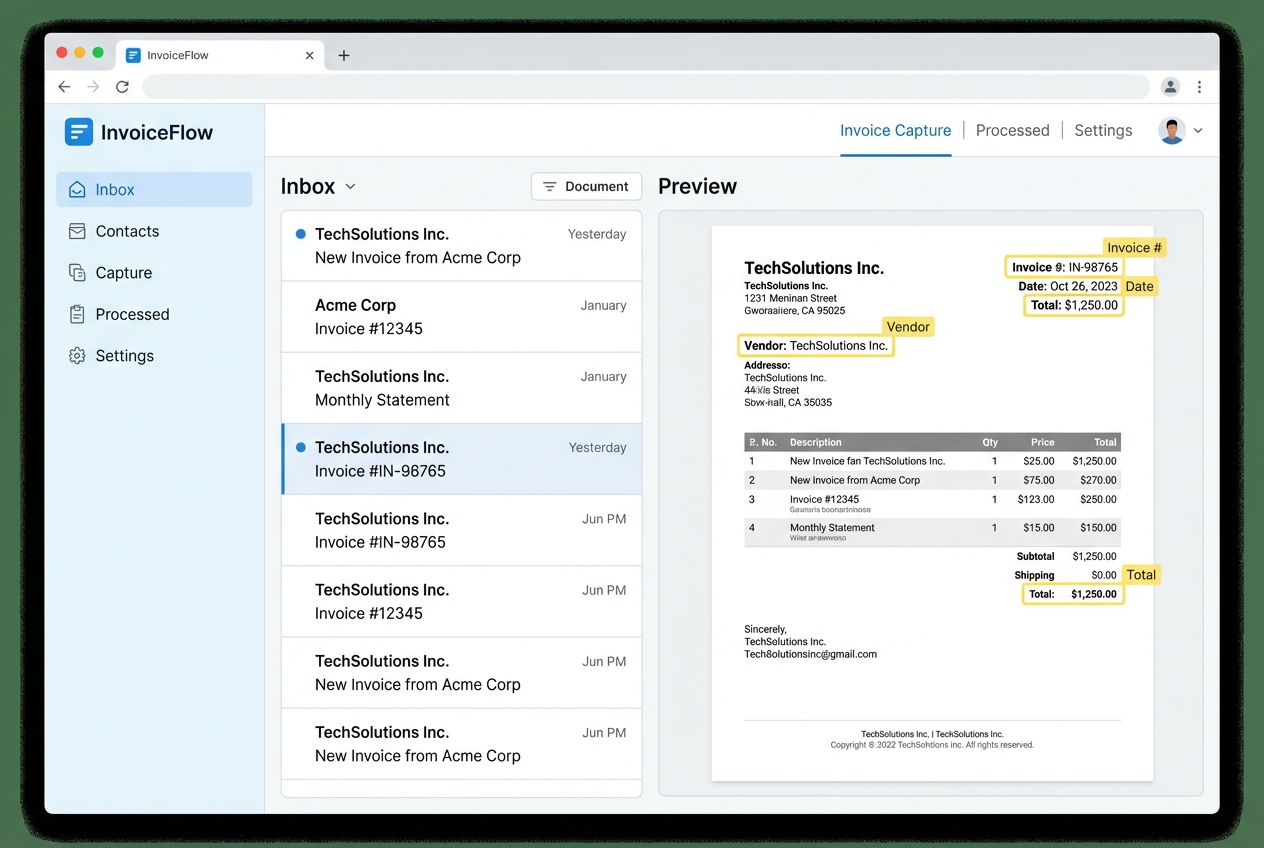The height and width of the screenshot is (848, 1264).
Task: Open the account chevron next to the avatar
Action: coord(1197,130)
